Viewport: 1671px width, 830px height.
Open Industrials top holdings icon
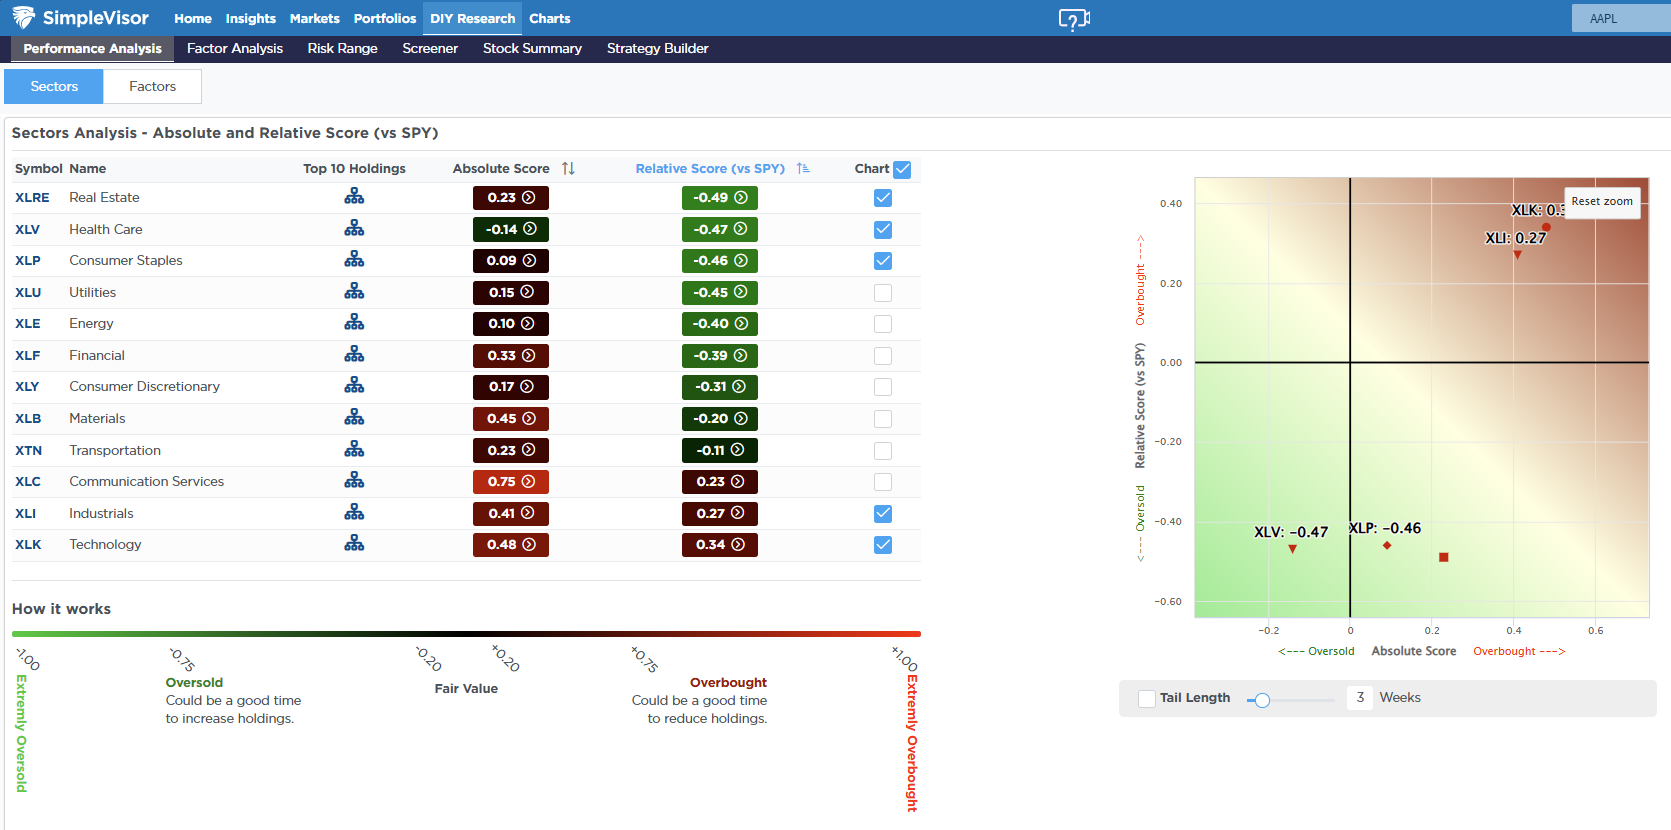(354, 513)
